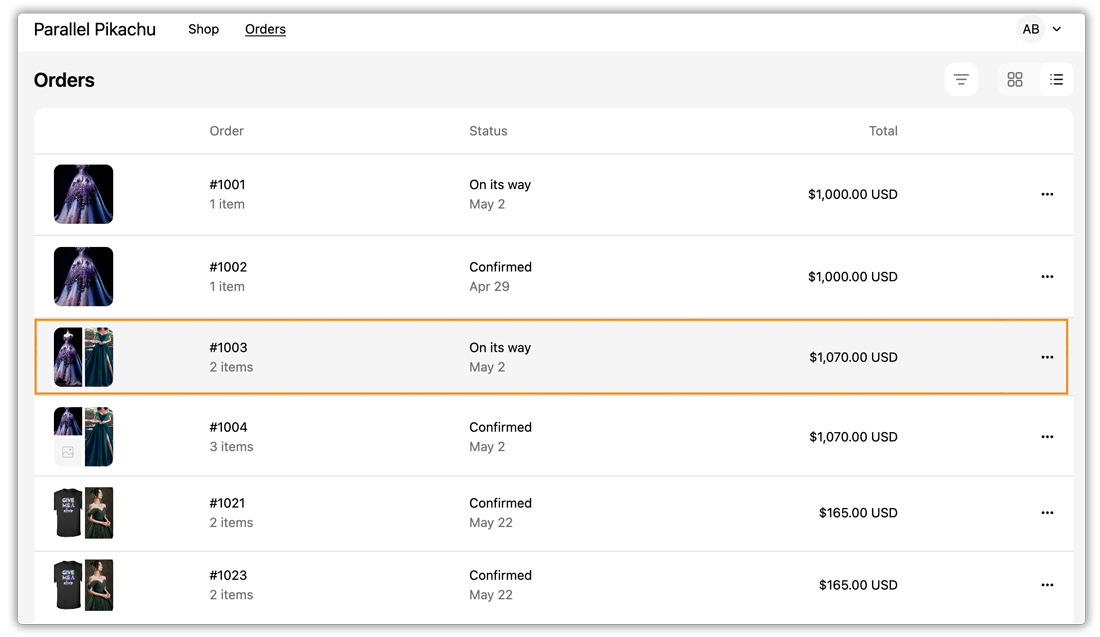This screenshot has height=637, width=1100.
Task: Click the green dress thumbnail in order #1023
Action: [x=99, y=585]
